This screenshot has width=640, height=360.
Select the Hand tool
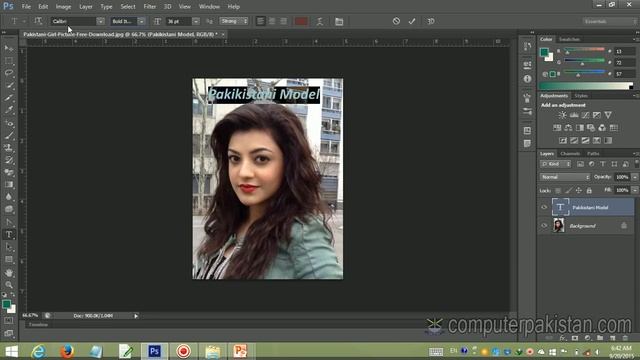9,272
